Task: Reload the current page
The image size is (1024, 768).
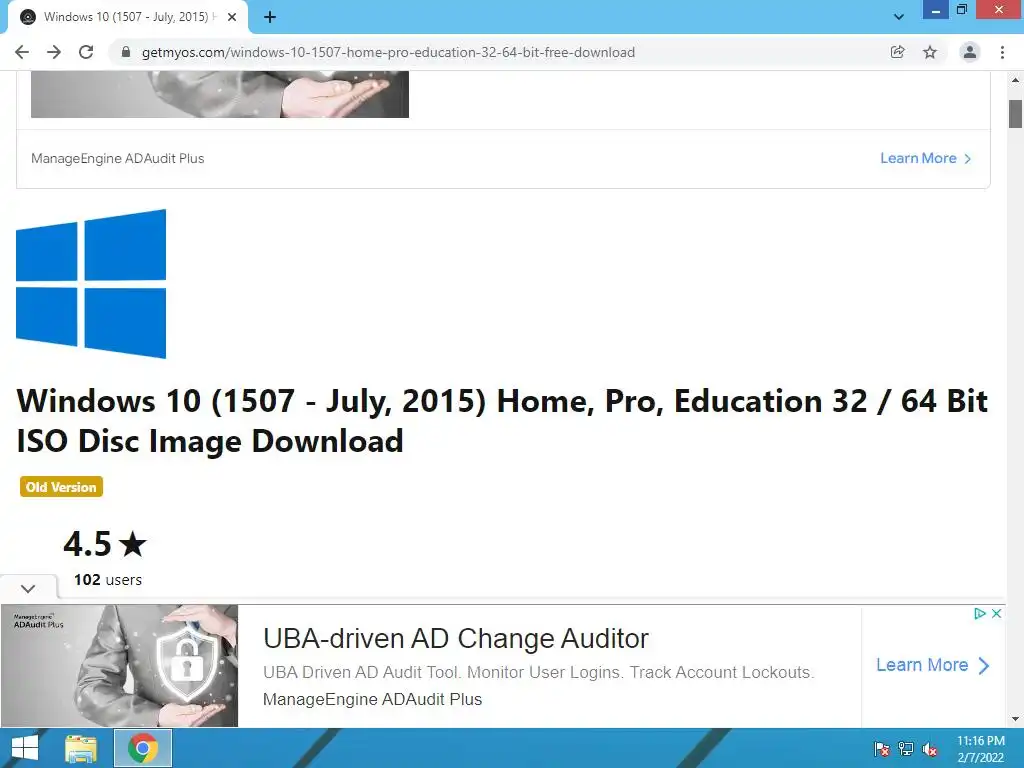Action: coord(86,52)
